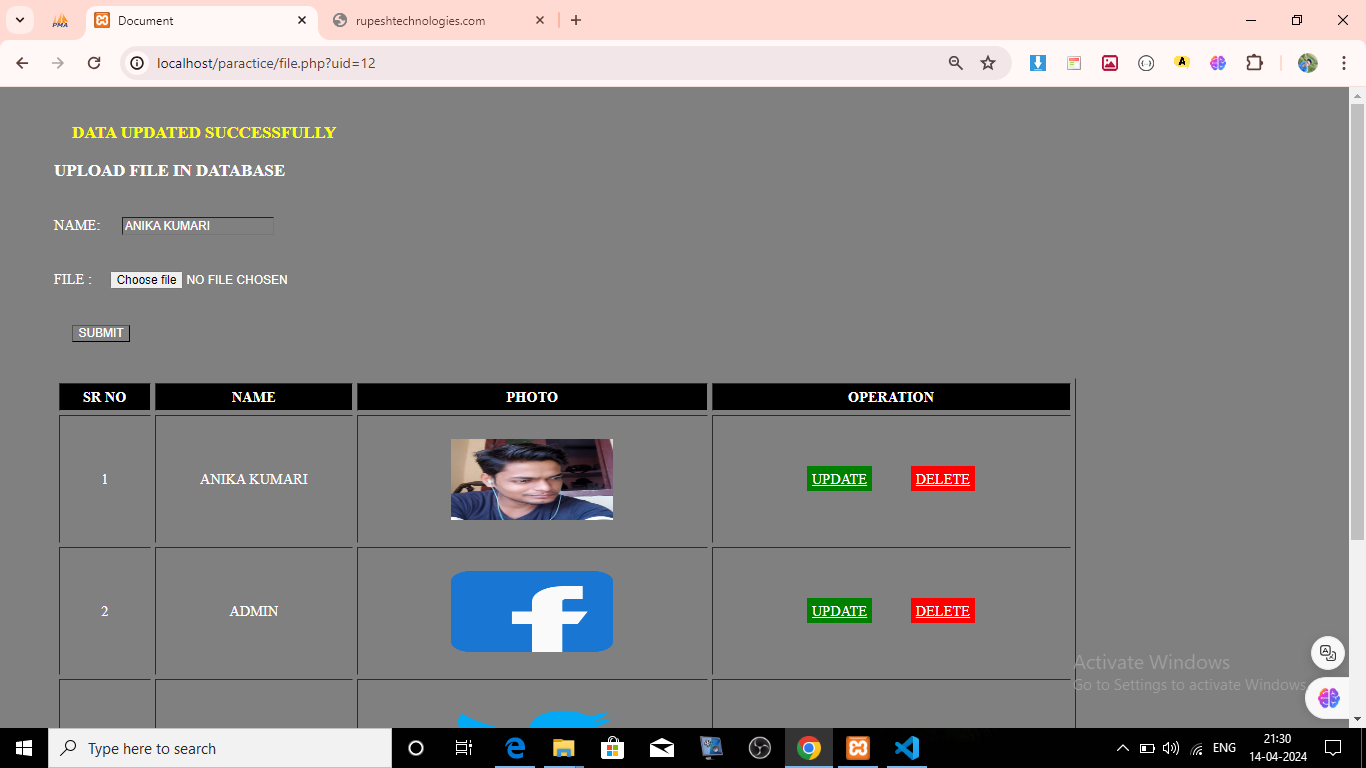Open Microsoft Store from the taskbar
The height and width of the screenshot is (768, 1366).
(x=613, y=748)
